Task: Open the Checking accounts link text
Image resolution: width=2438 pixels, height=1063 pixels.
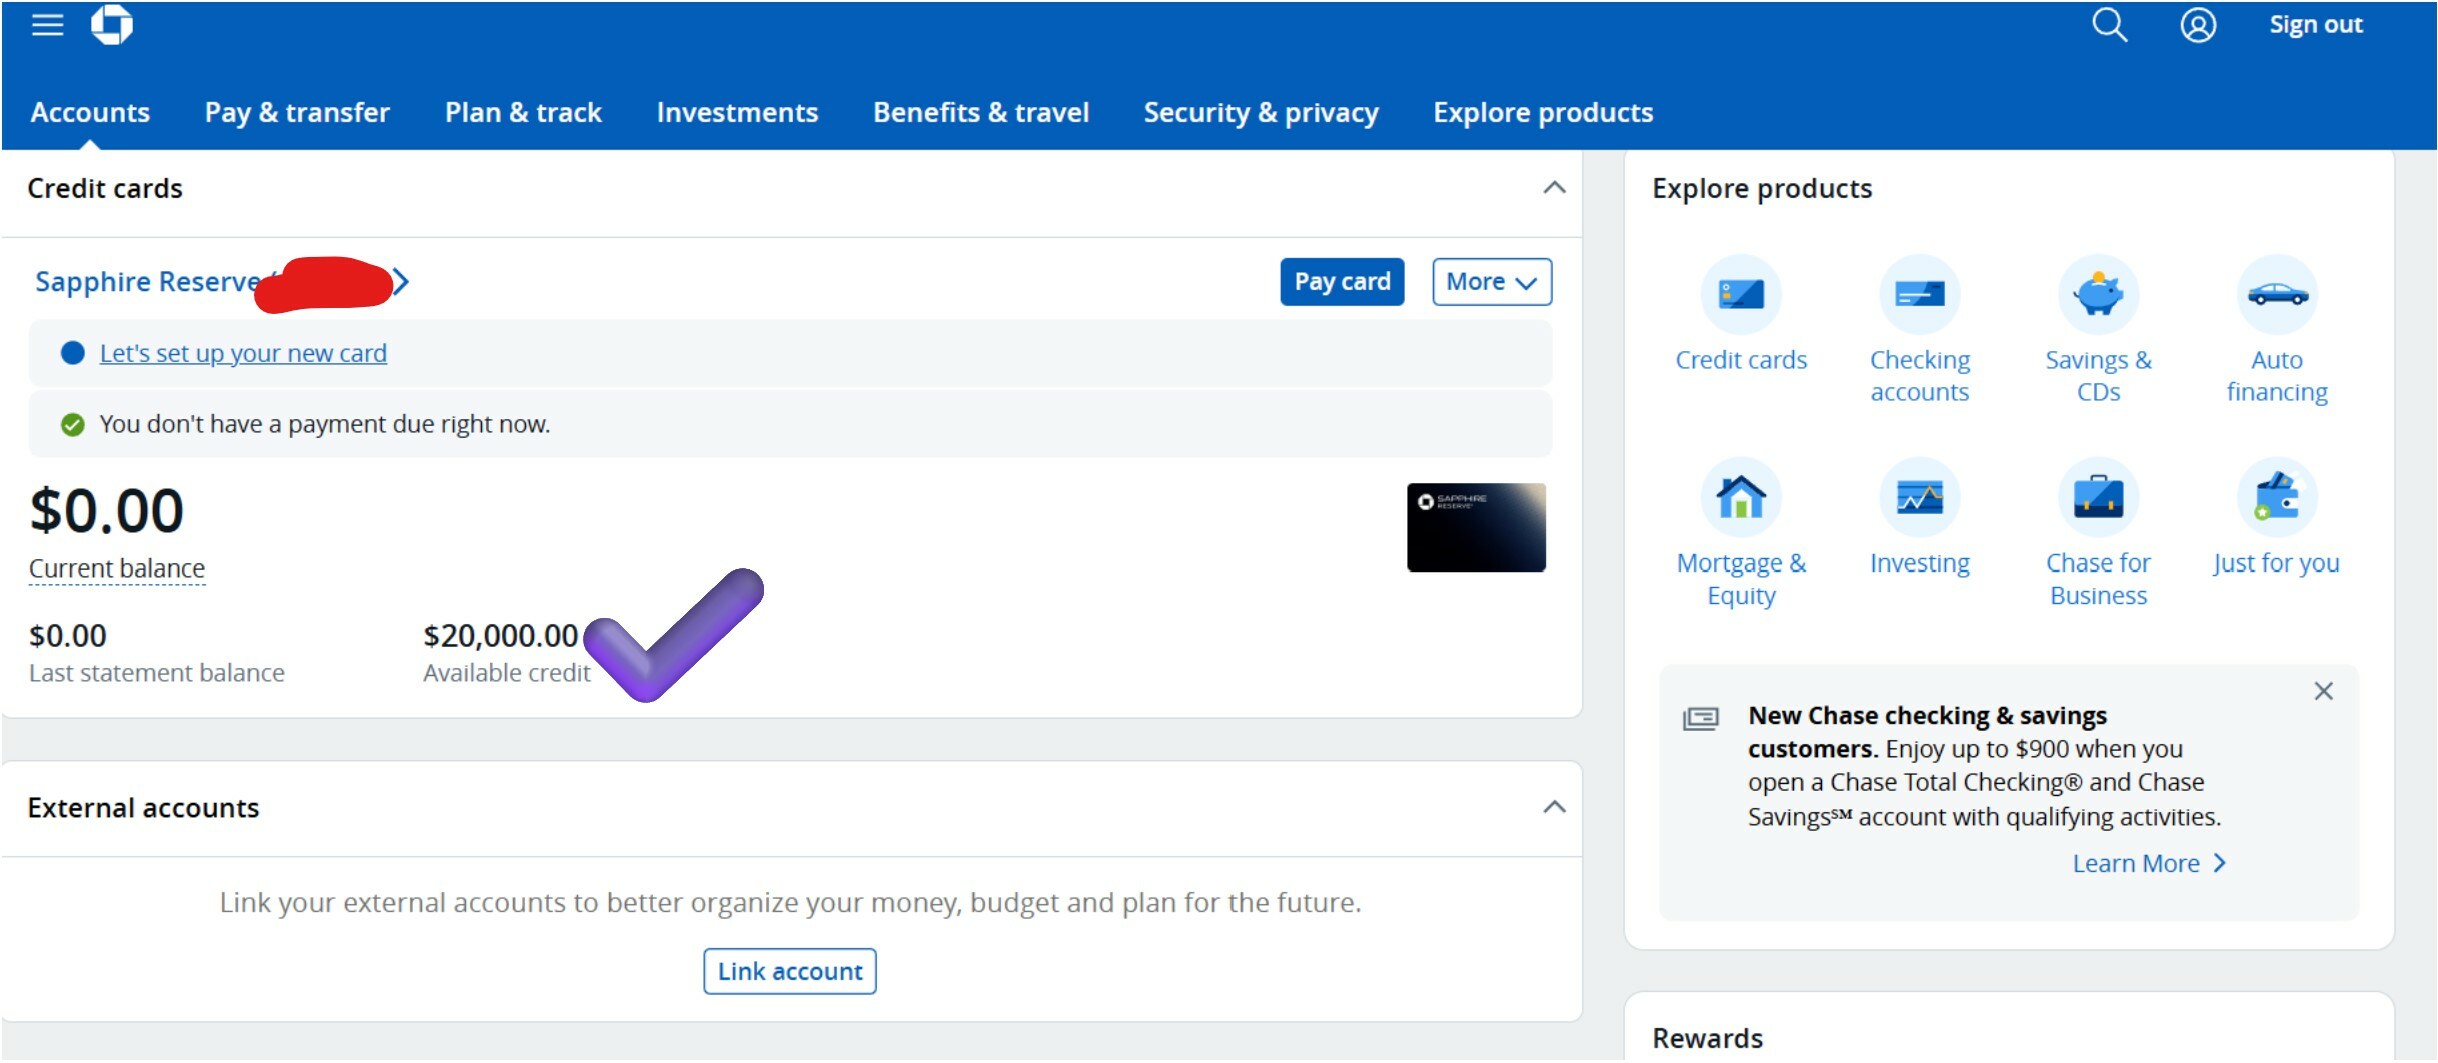Action: (x=1919, y=376)
